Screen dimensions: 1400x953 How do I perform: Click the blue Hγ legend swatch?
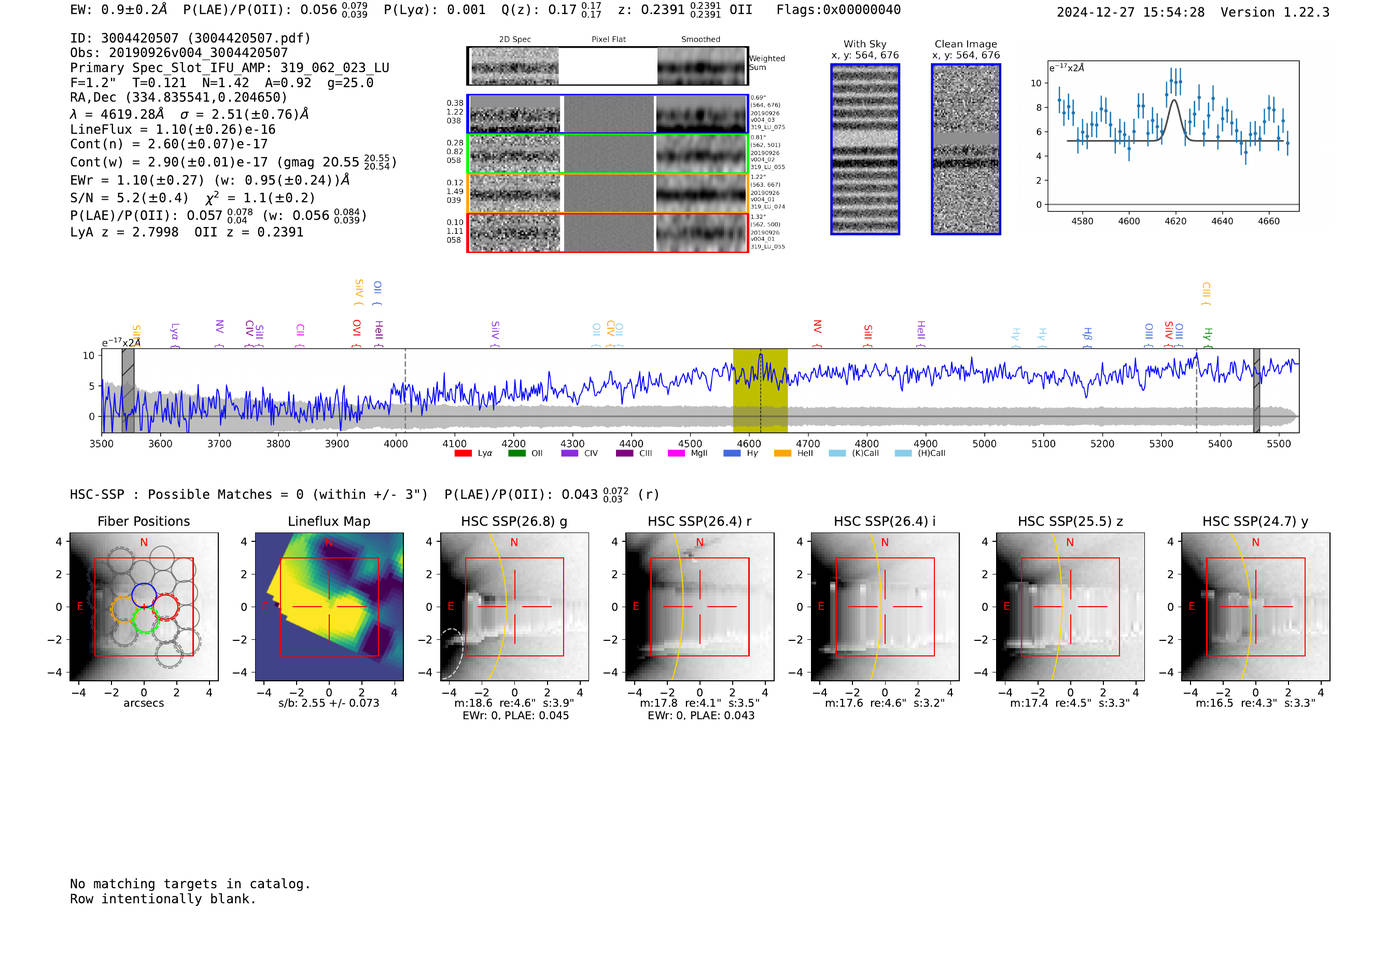pos(732,453)
